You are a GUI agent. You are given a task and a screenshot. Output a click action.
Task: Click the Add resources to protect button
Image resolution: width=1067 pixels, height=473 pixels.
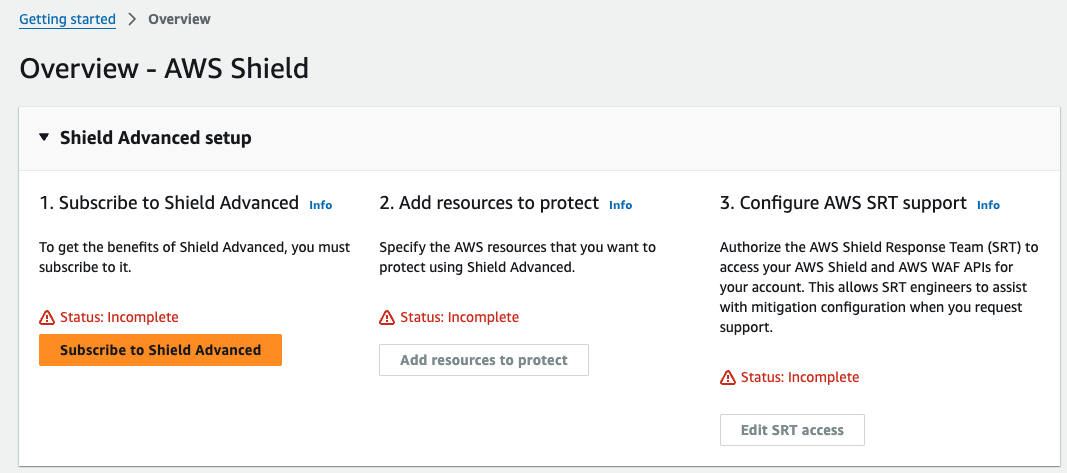(x=484, y=360)
